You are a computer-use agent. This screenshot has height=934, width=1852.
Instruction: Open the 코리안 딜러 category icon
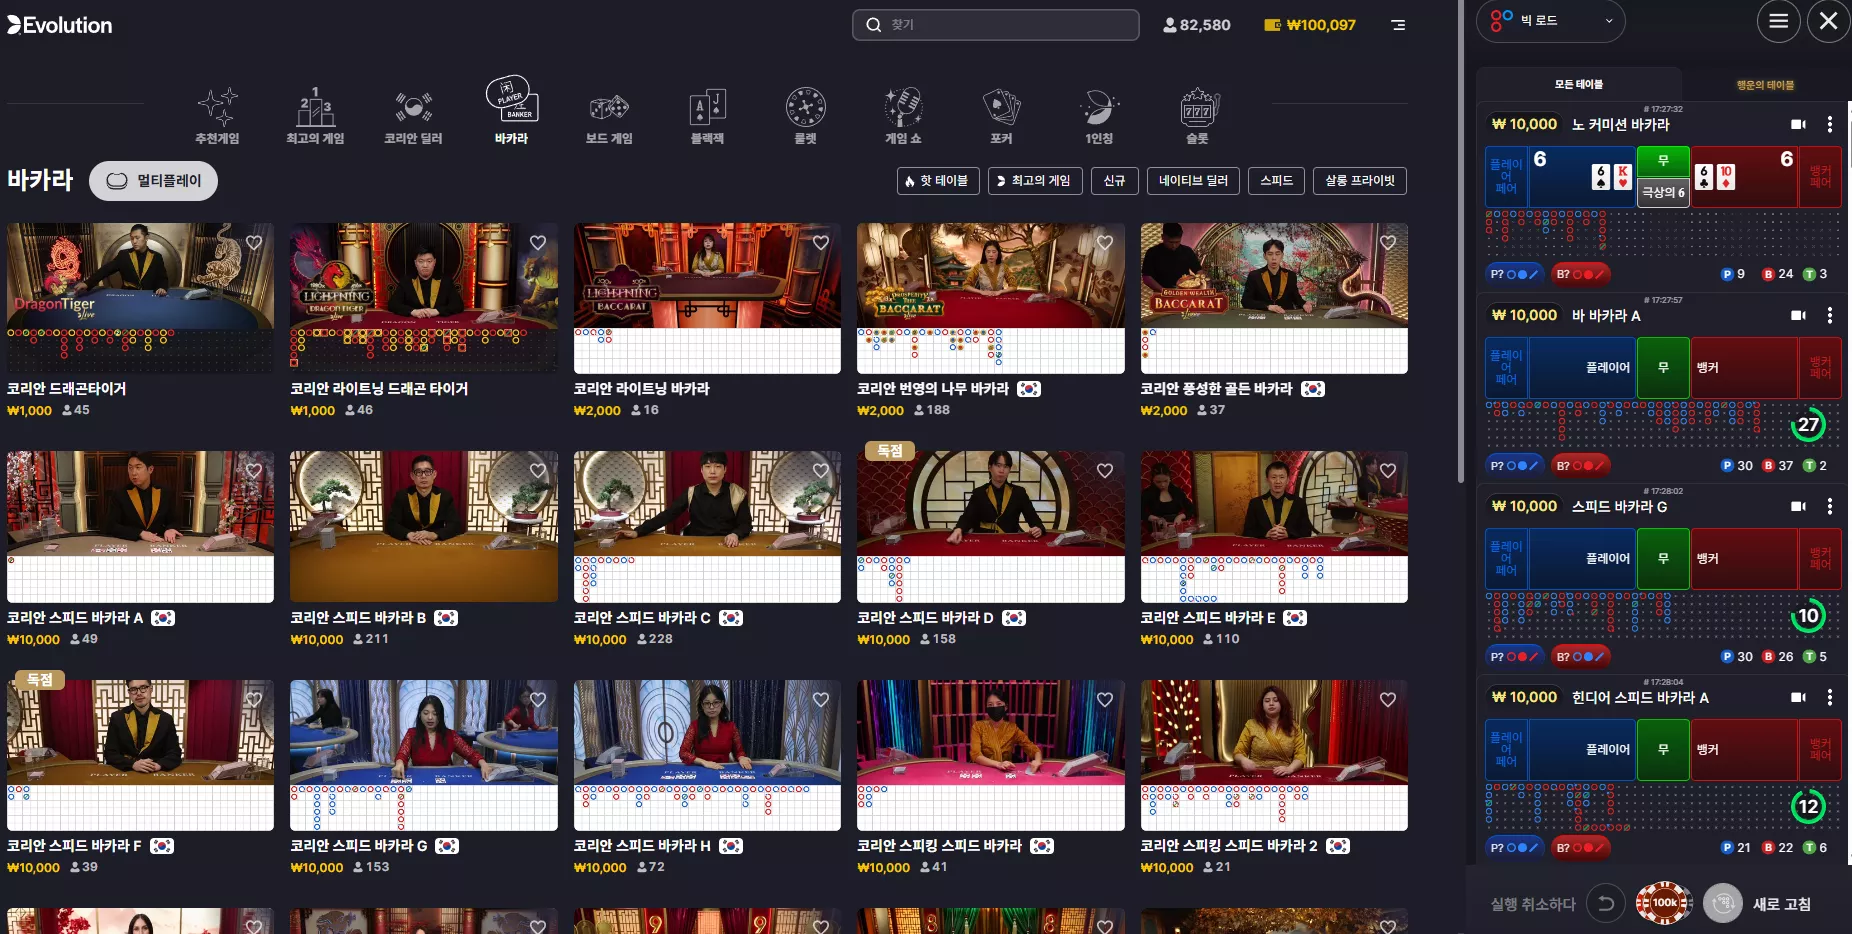pos(413,107)
